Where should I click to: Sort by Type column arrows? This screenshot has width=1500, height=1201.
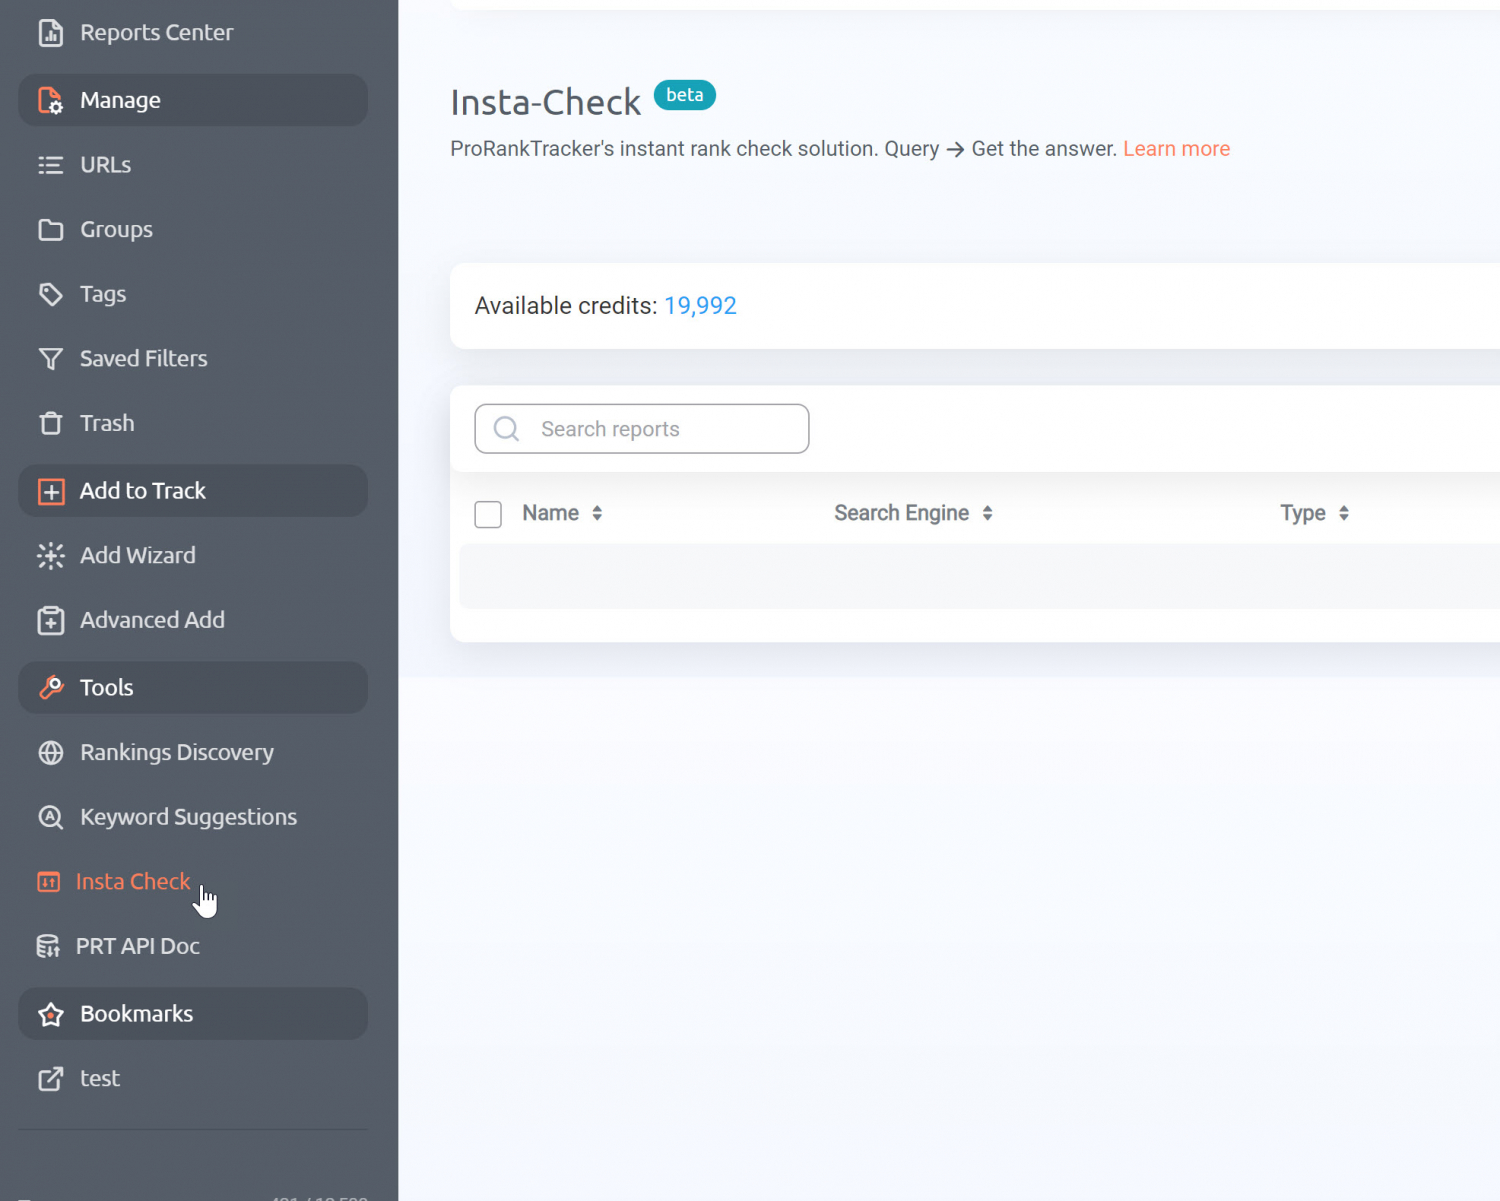(1344, 513)
